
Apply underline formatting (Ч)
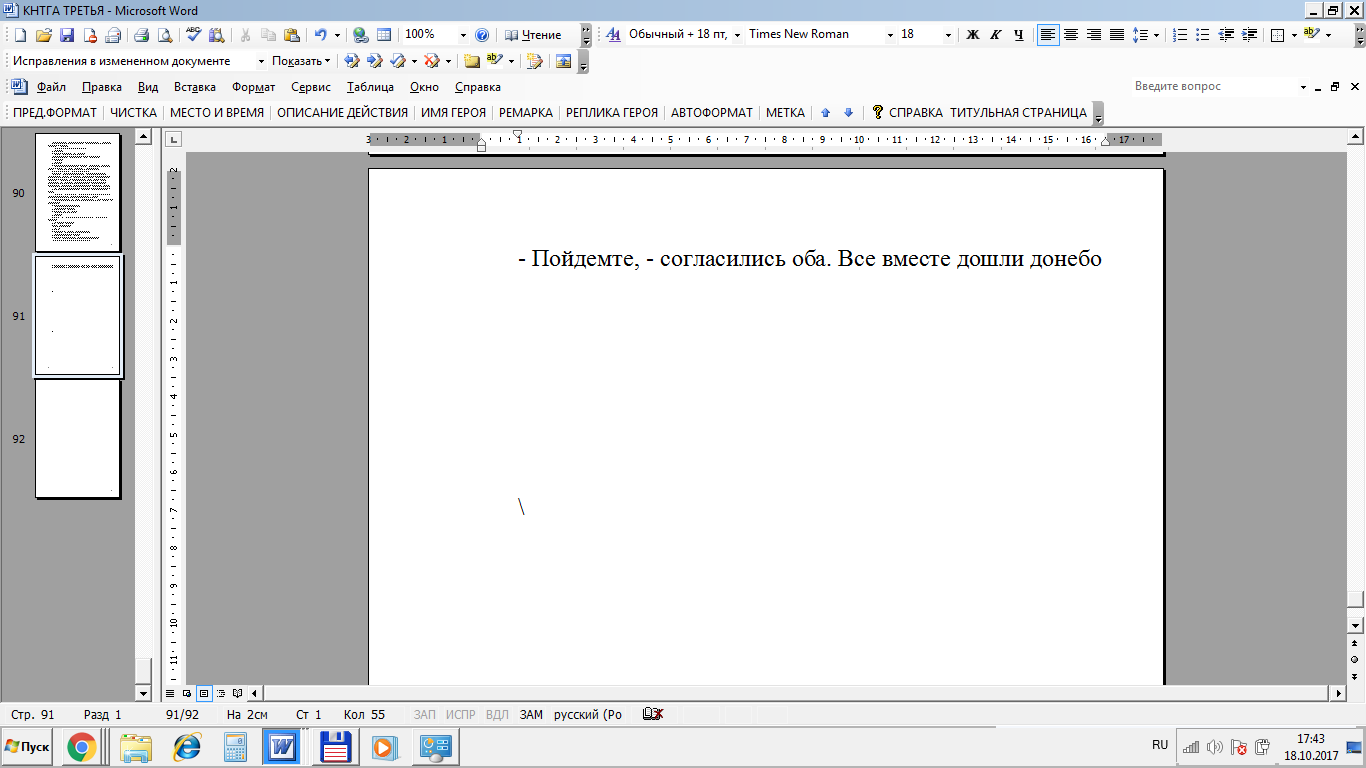coord(1019,34)
